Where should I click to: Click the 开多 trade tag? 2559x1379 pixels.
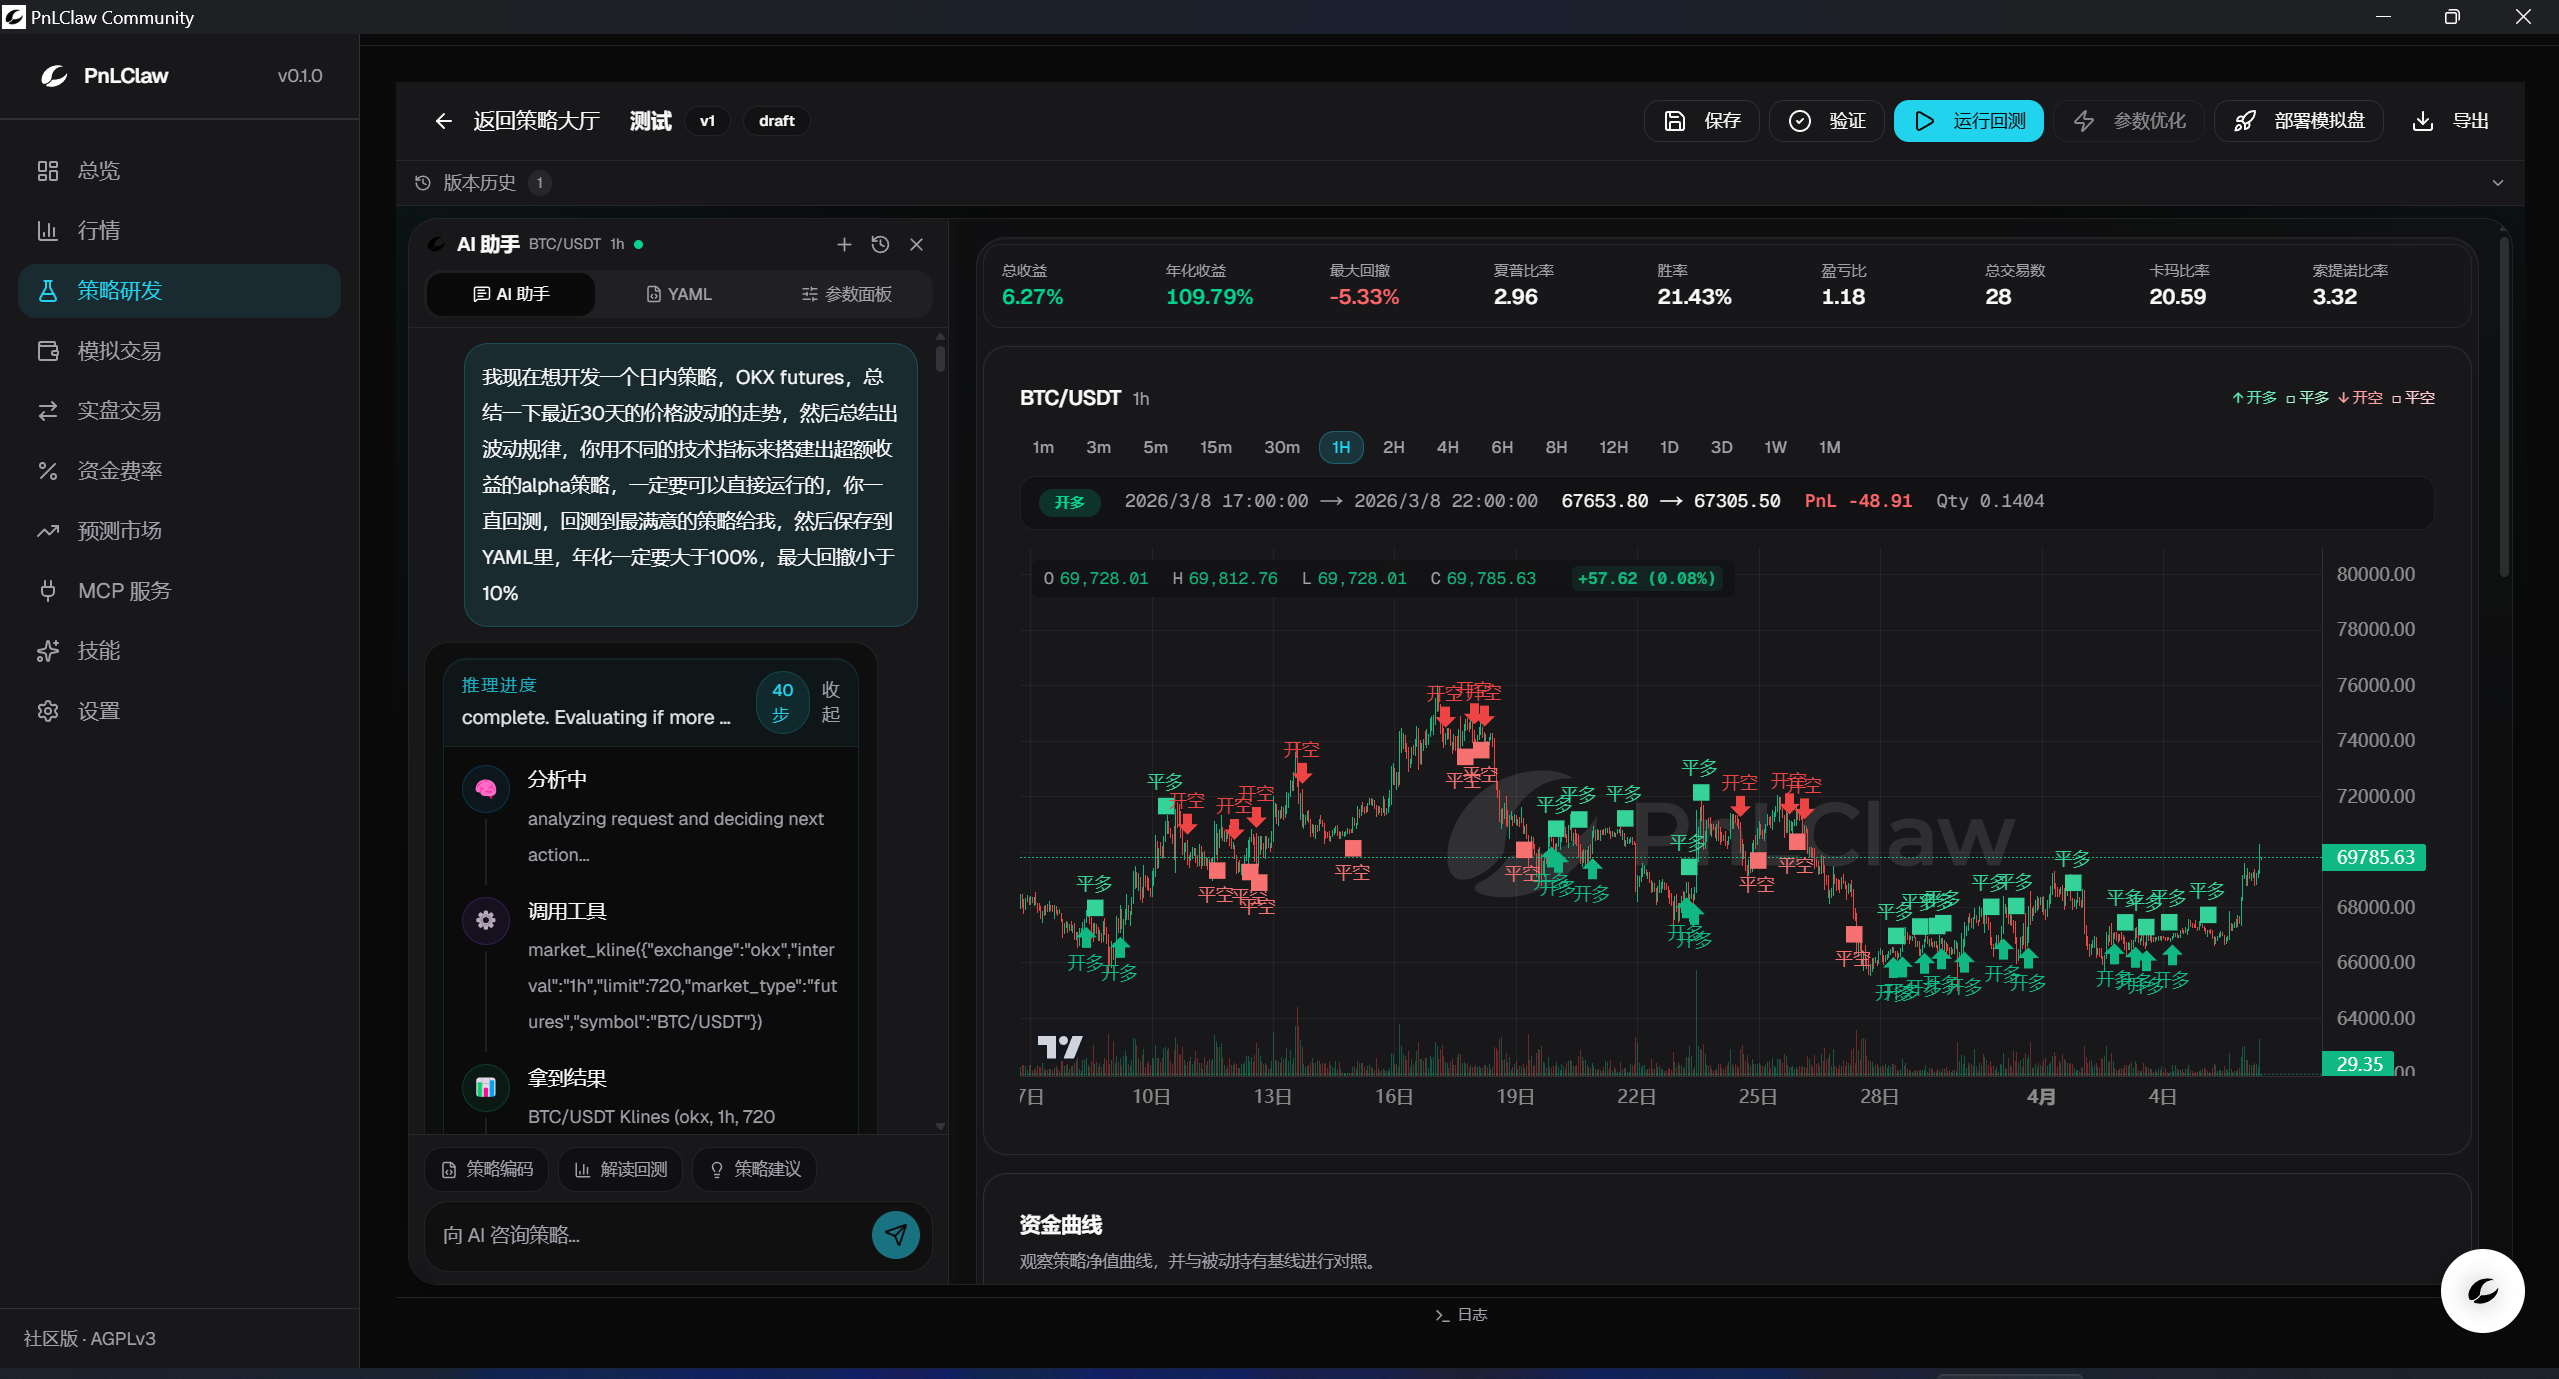[x=1069, y=502]
